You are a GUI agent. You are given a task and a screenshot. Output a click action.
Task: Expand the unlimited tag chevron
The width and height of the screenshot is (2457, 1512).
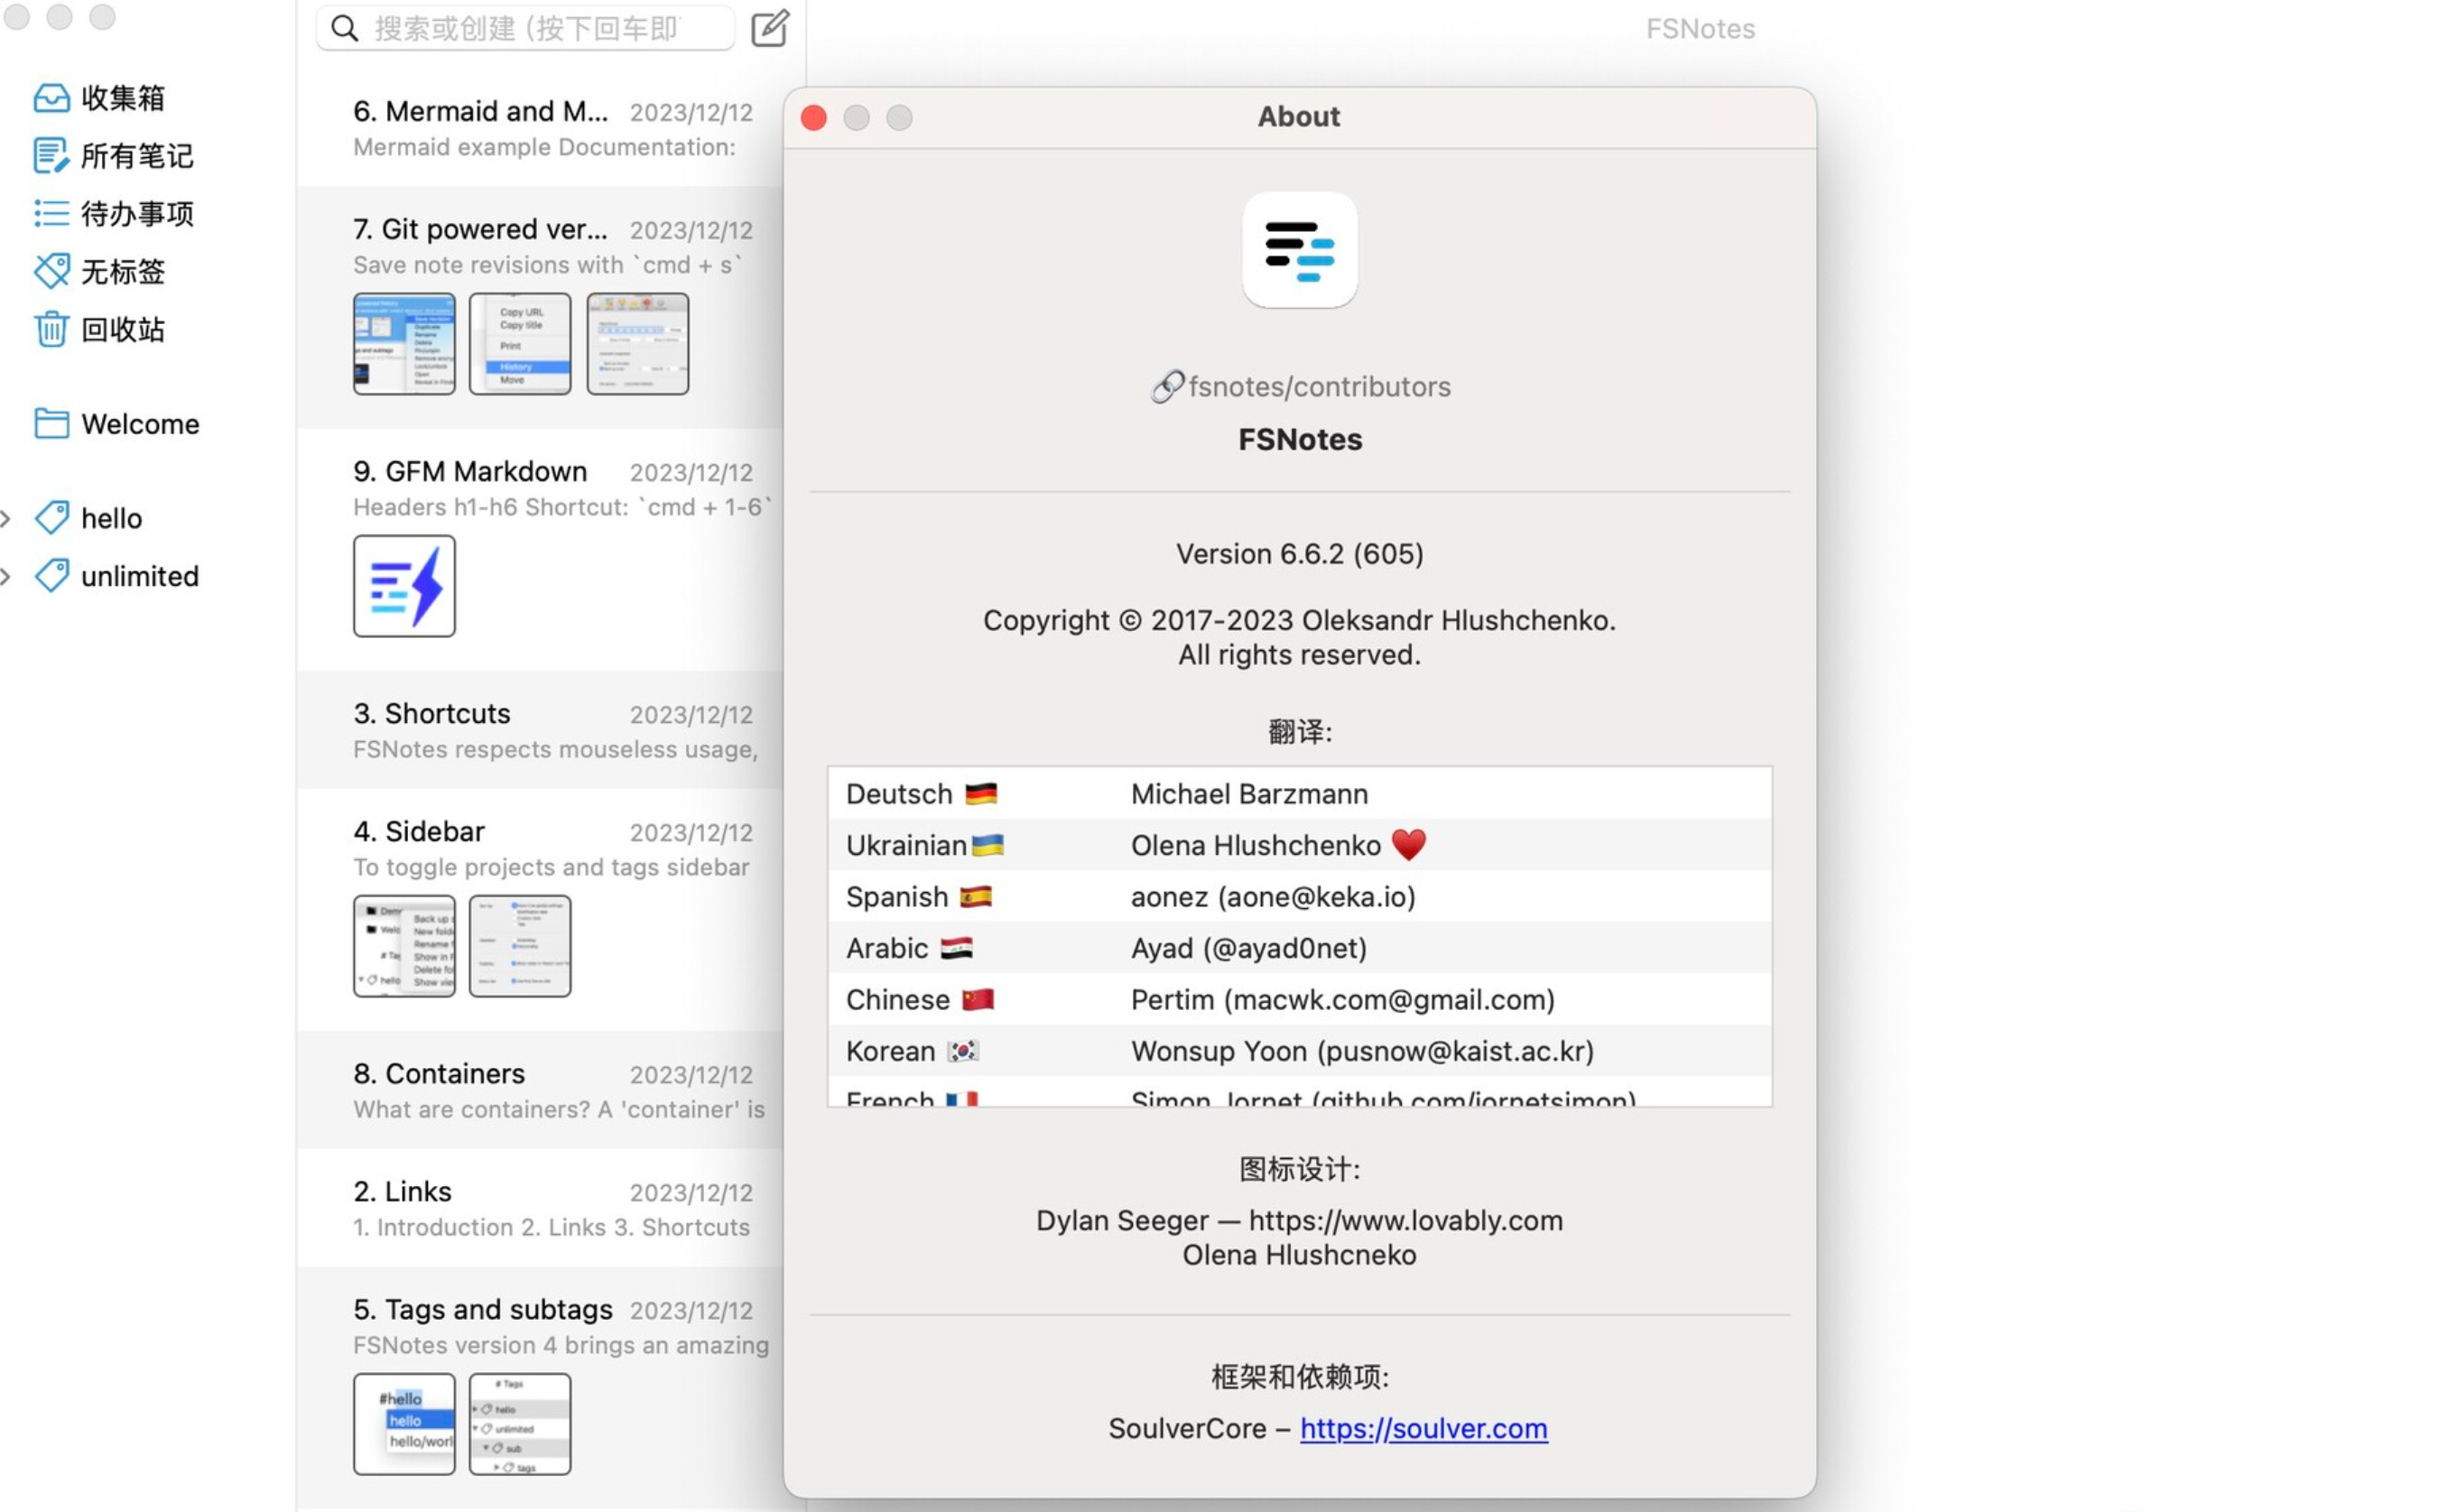tap(7, 576)
